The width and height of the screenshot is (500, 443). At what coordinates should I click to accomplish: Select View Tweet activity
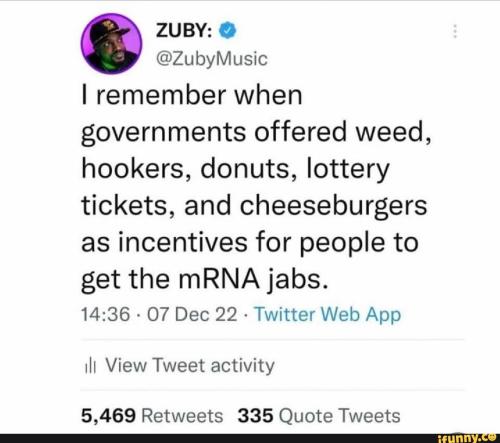[x=190, y=366]
